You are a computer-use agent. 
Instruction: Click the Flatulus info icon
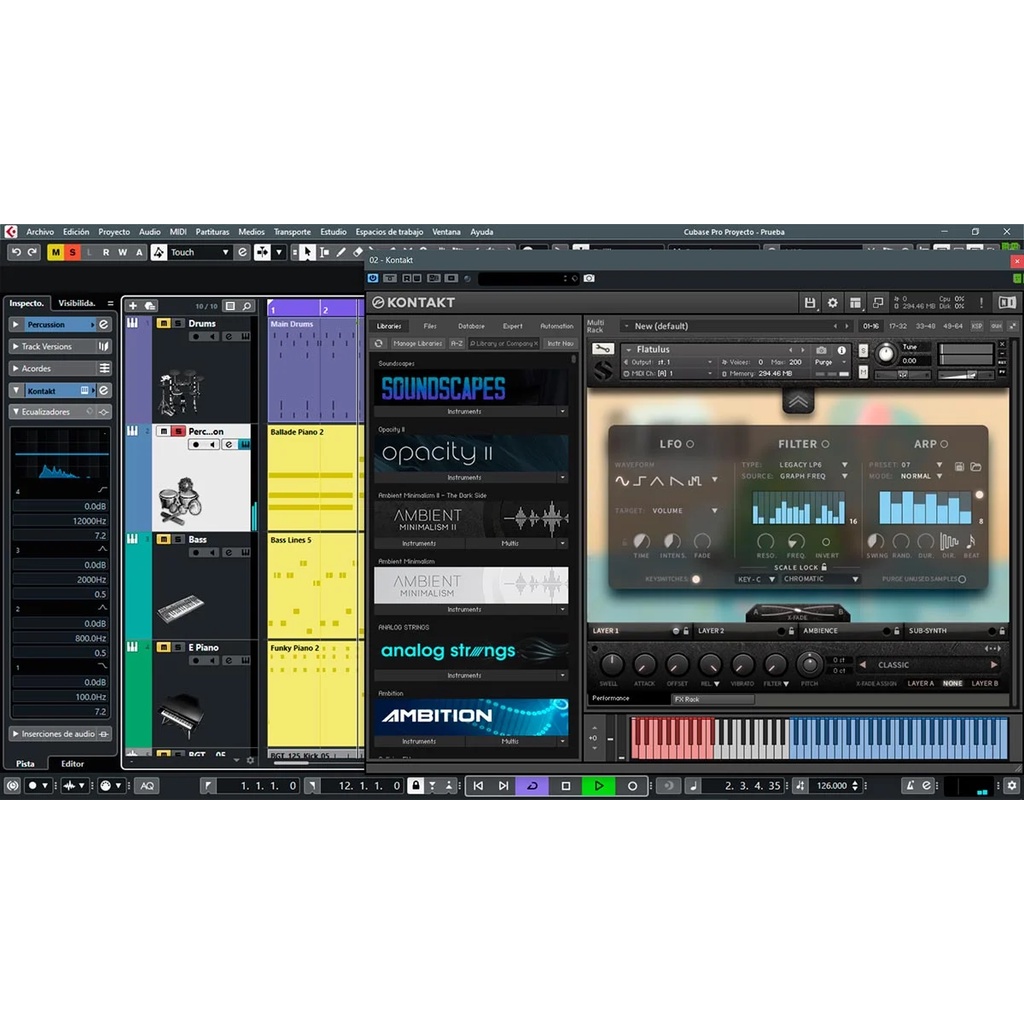tap(842, 350)
